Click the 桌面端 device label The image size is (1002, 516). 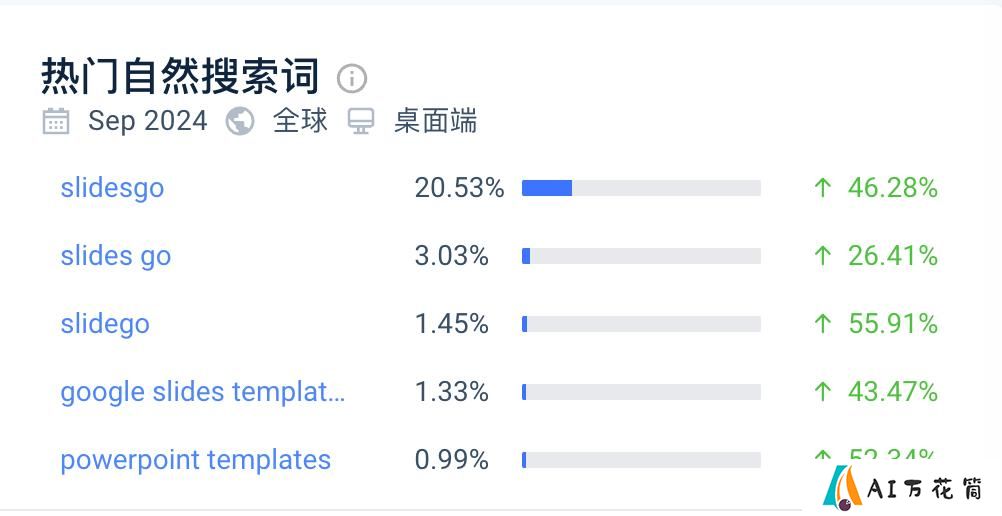tap(435, 121)
